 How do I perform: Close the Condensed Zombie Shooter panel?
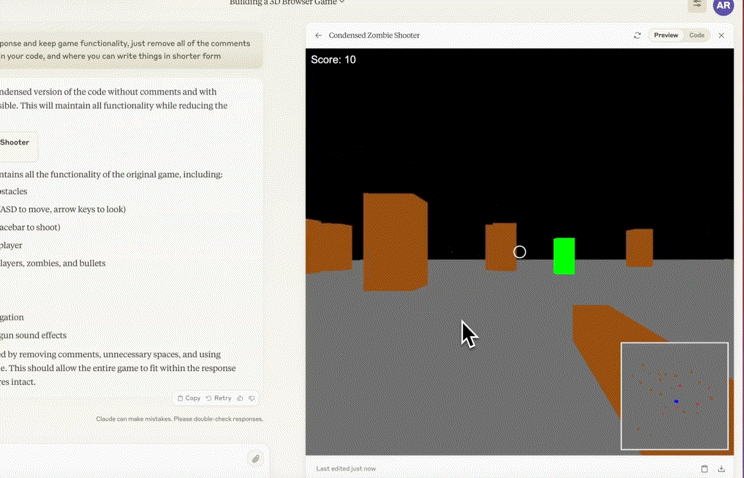pos(721,36)
